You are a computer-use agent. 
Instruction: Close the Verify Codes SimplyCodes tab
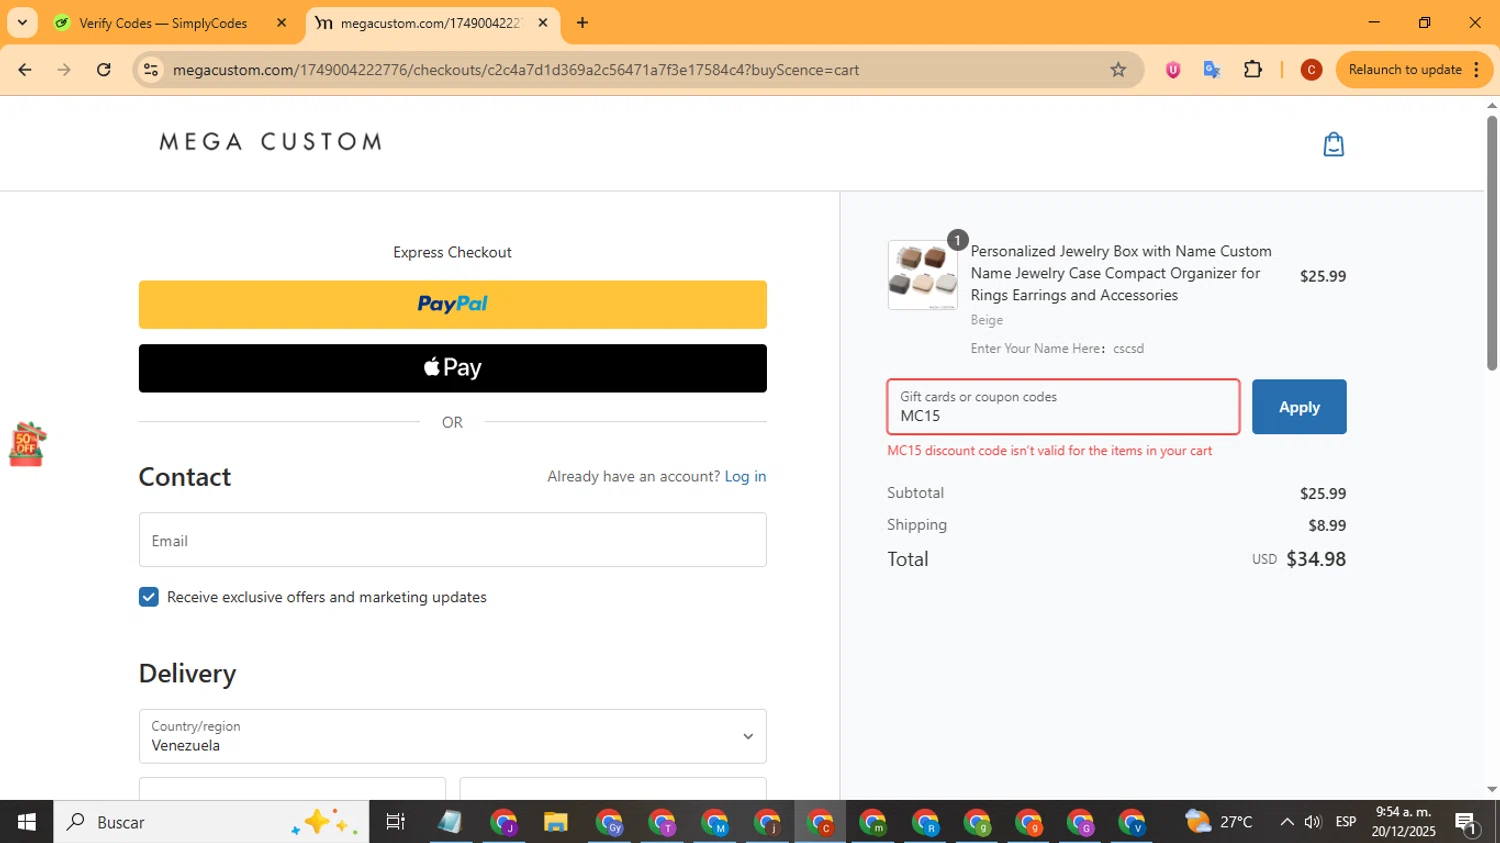[281, 23]
